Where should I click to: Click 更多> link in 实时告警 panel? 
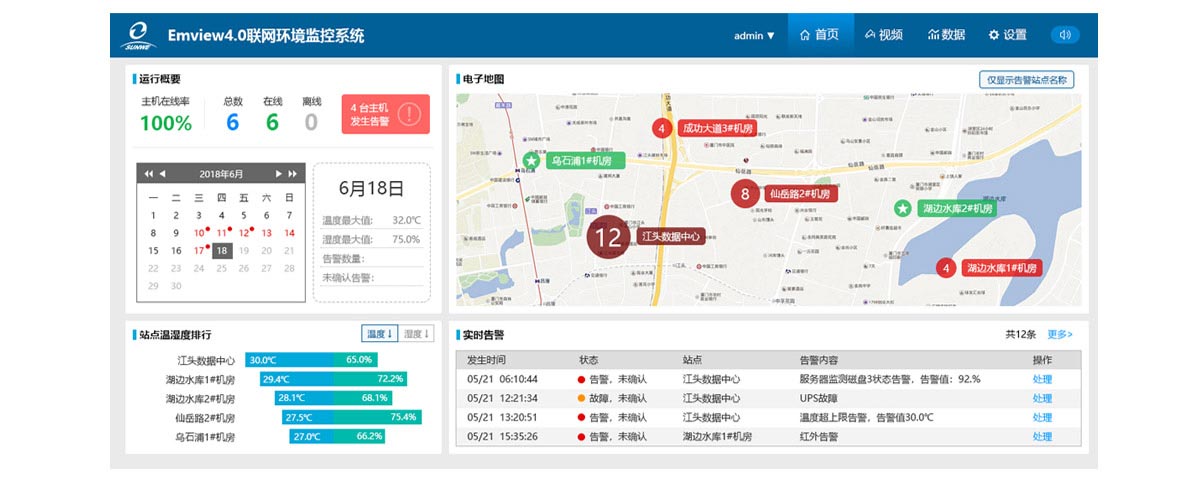pyautogui.click(x=1060, y=334)
